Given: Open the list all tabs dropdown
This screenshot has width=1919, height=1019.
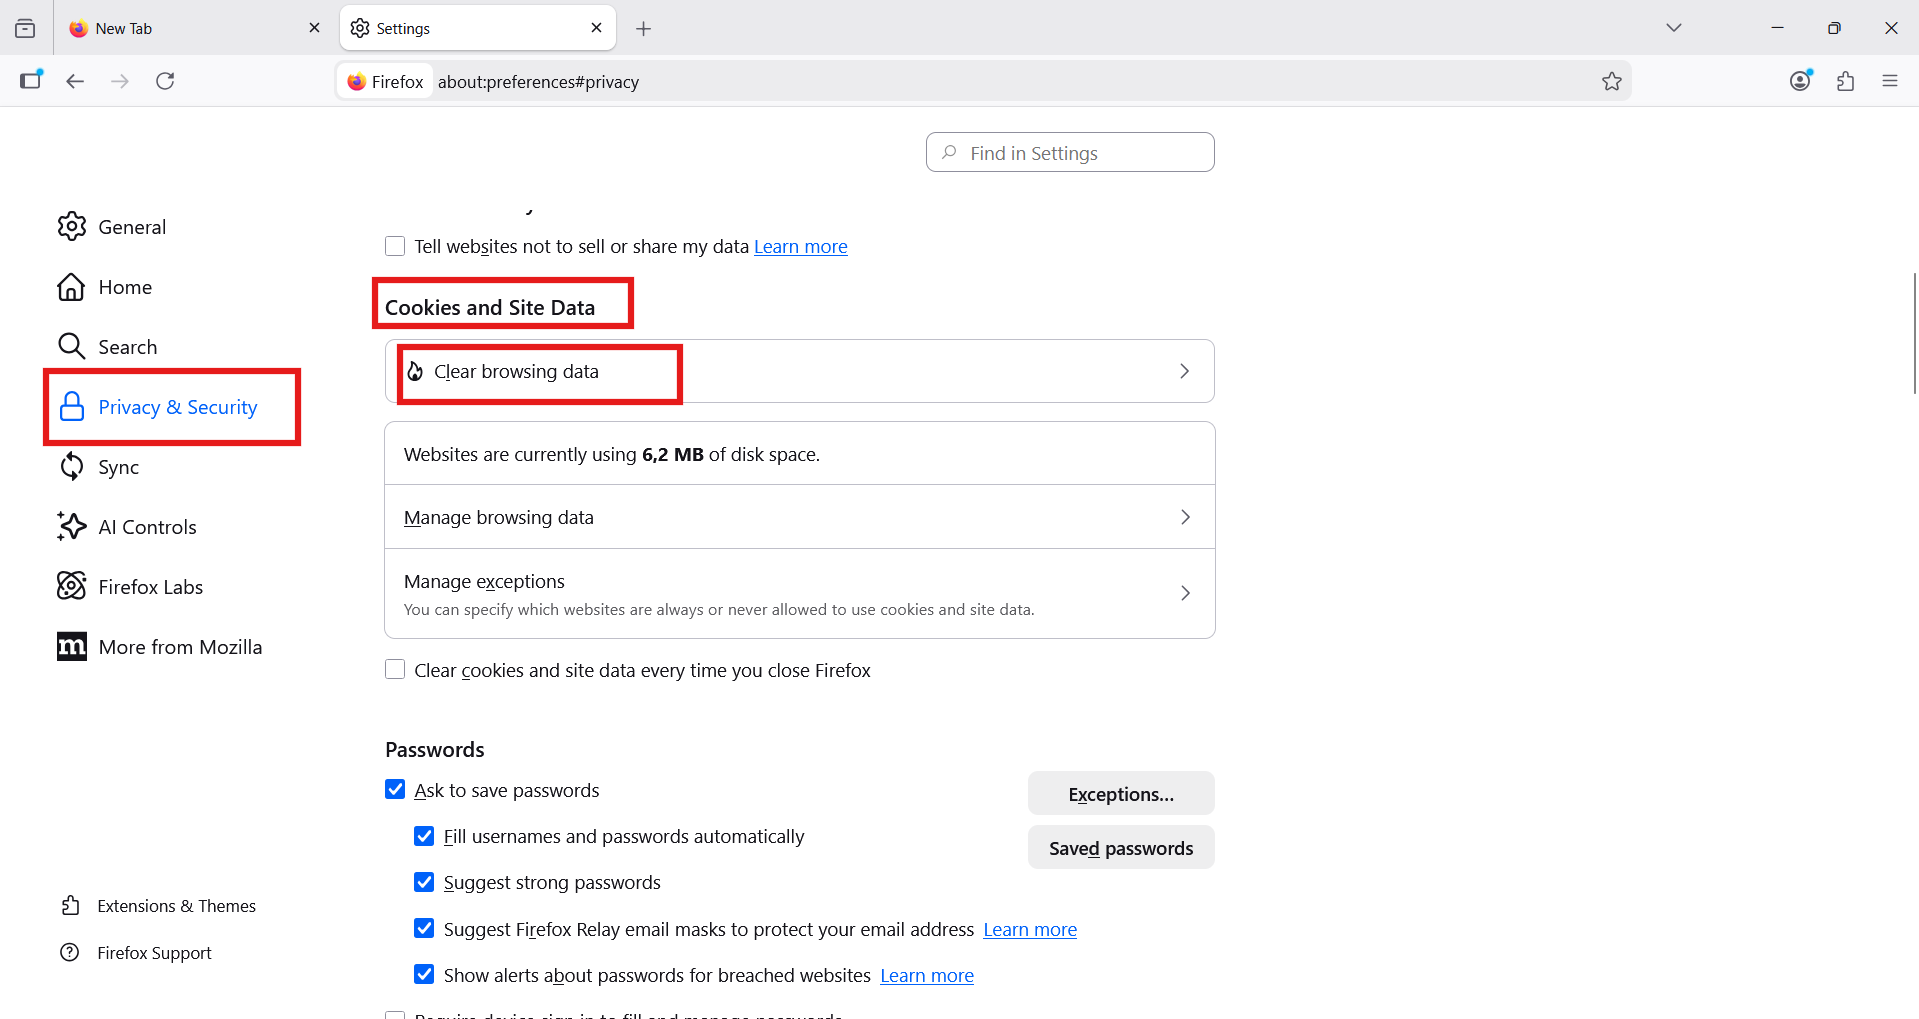Looking at the screenshot, I should [x=1674, y=28].
